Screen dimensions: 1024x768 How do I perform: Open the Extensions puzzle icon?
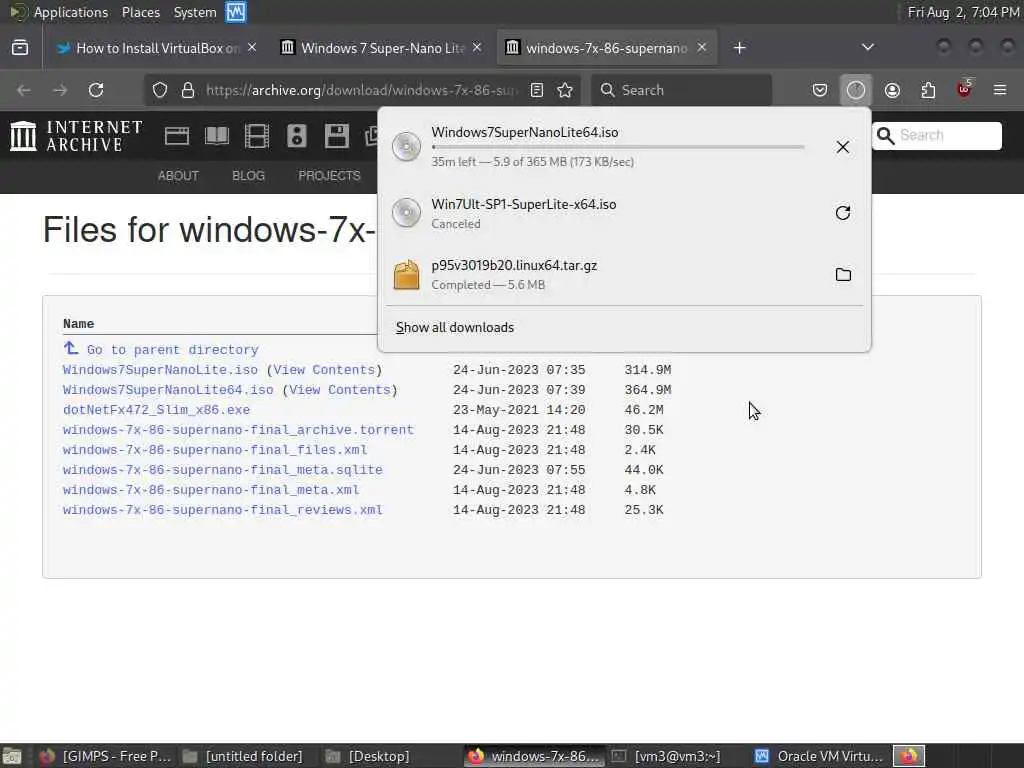pyautogui.click(x=928, y=90)
